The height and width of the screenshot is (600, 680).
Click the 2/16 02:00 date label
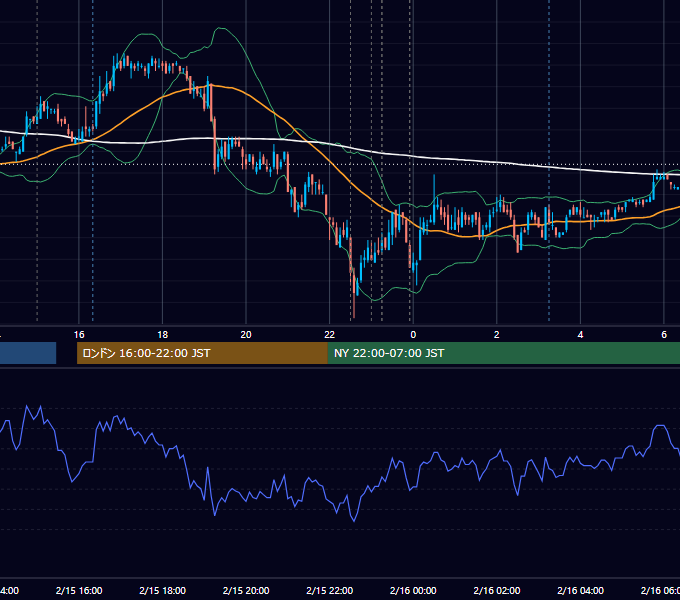tap(497, 590)
